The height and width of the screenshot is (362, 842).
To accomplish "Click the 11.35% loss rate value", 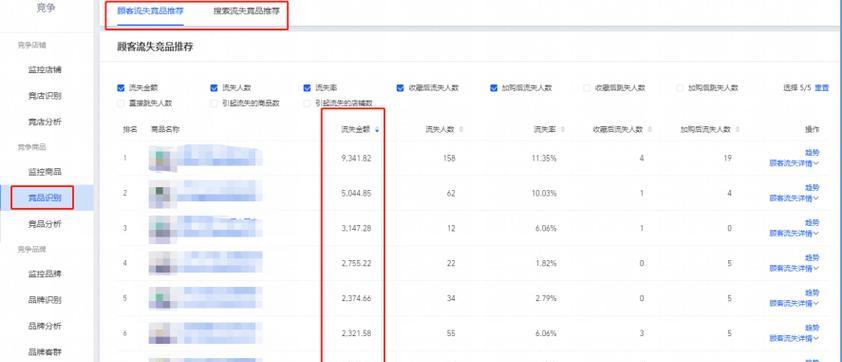I will pos(544,158).
